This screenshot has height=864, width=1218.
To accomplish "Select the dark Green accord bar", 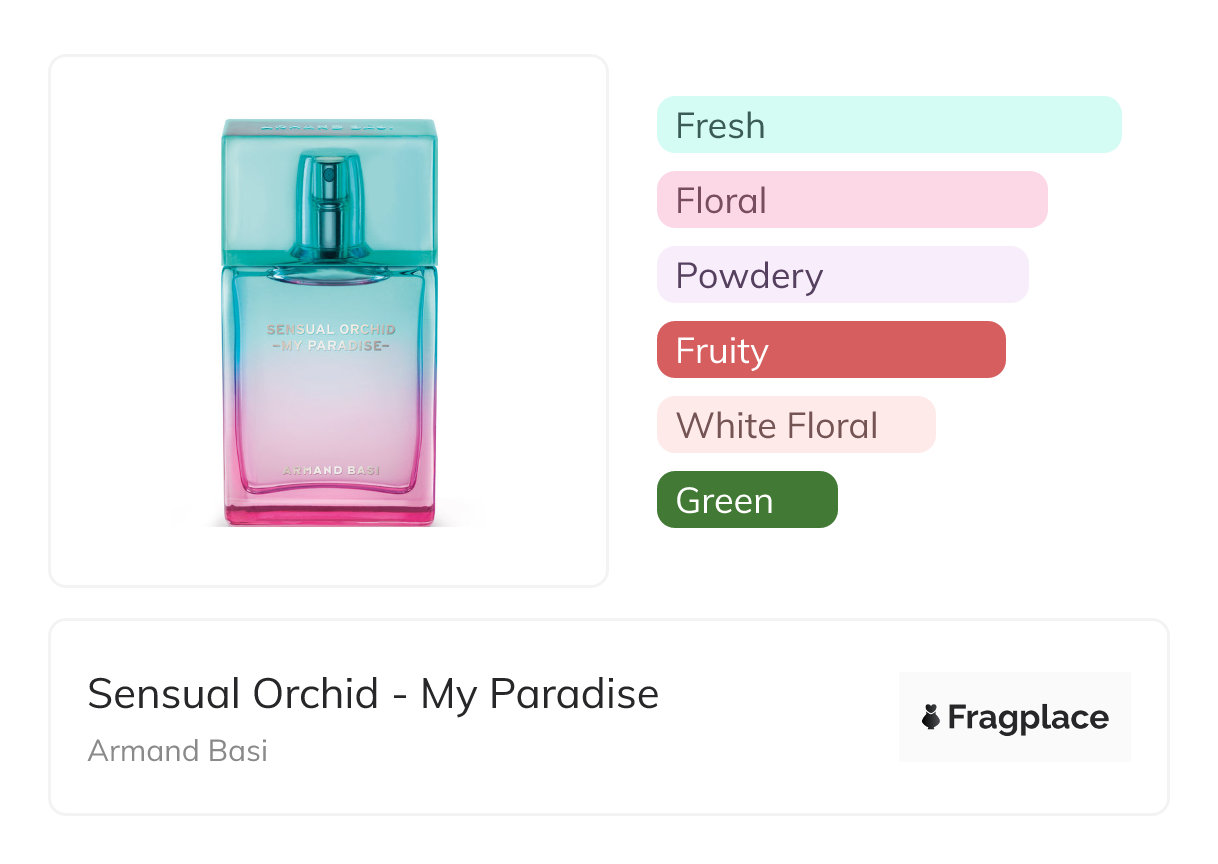I will tap(746, 500).
